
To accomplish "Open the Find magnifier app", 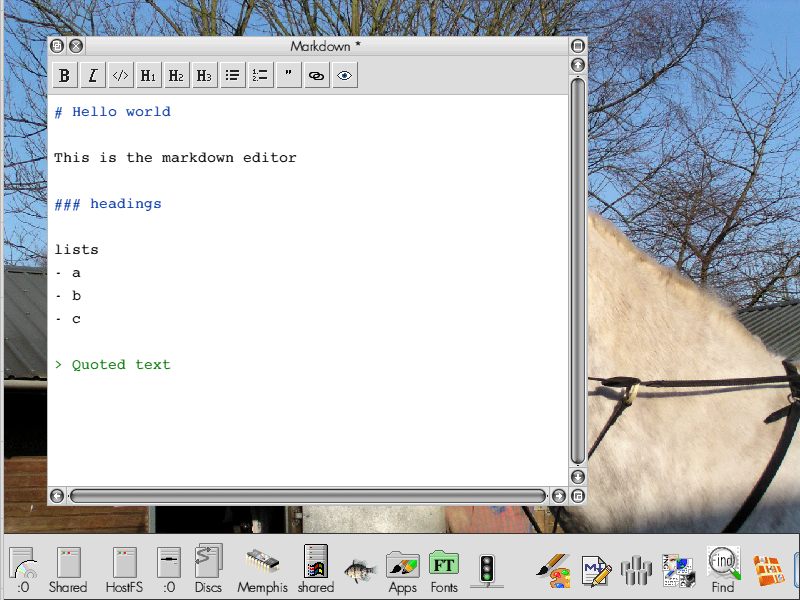I will pos(723,570).
